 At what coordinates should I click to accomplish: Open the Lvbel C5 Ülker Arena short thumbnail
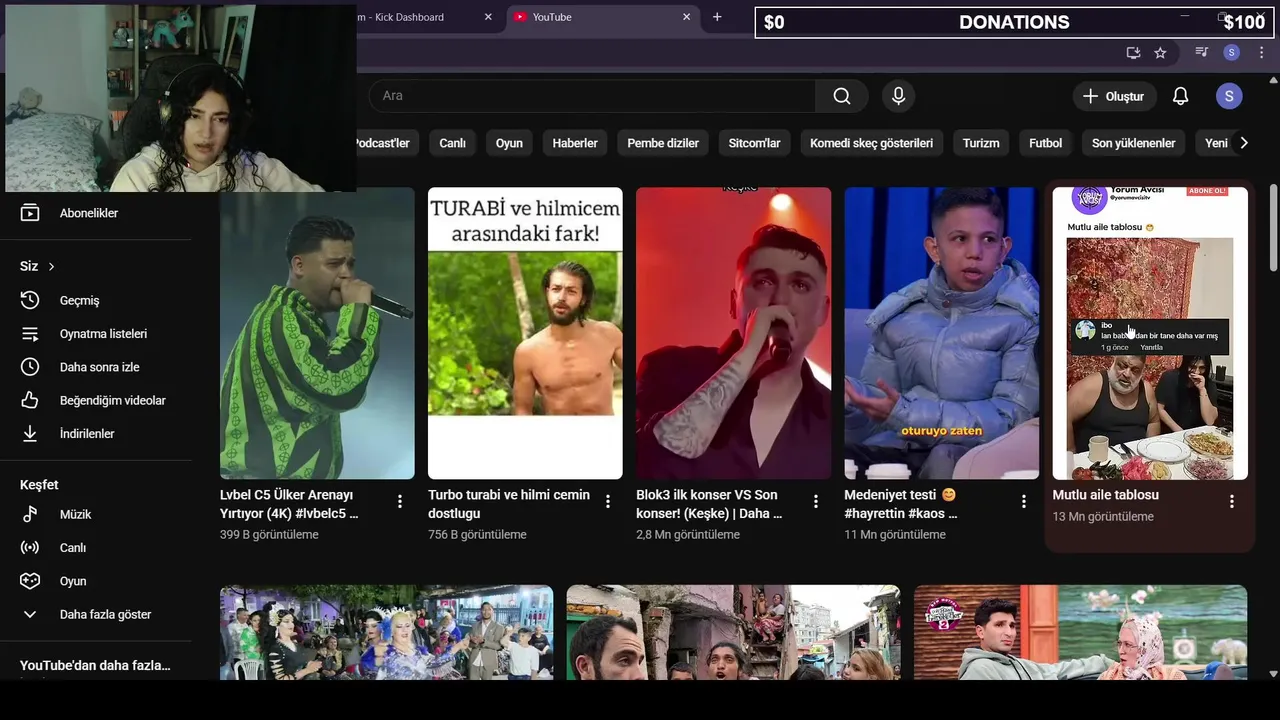point(317,333)
